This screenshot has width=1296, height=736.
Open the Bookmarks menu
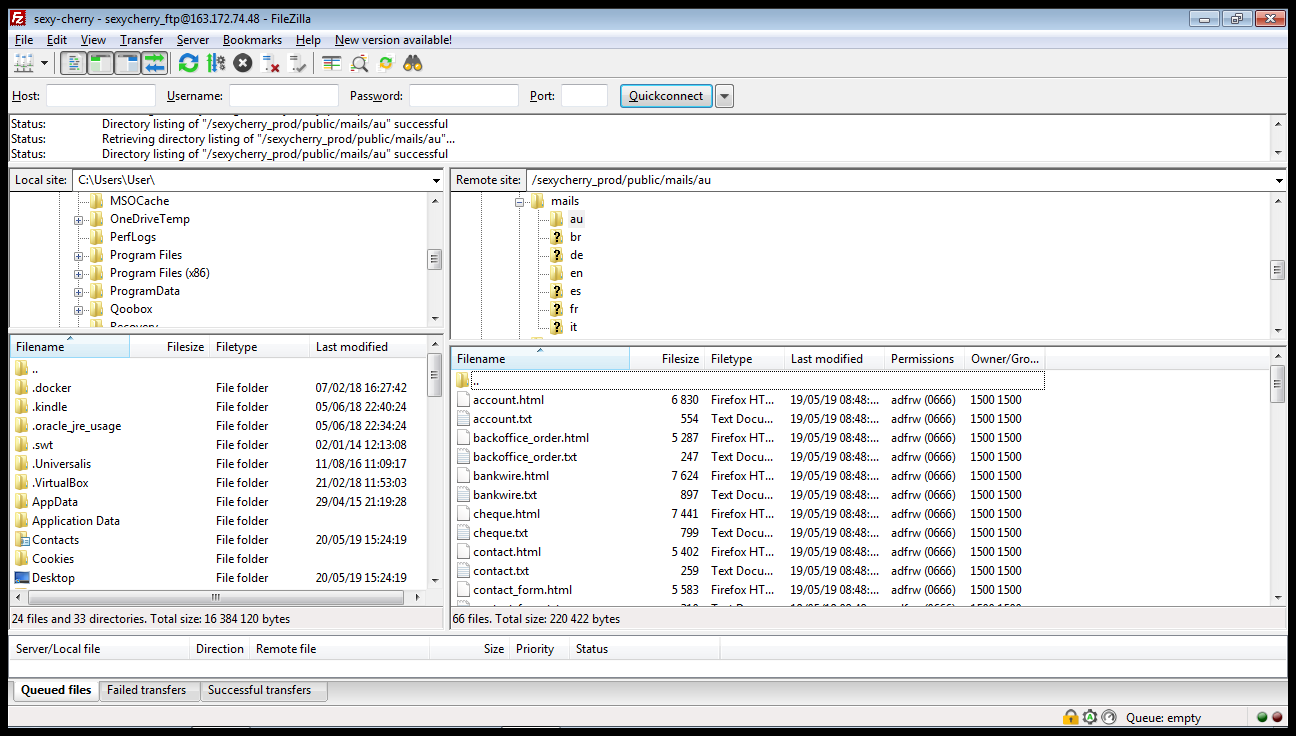click(x=252, y=40)
